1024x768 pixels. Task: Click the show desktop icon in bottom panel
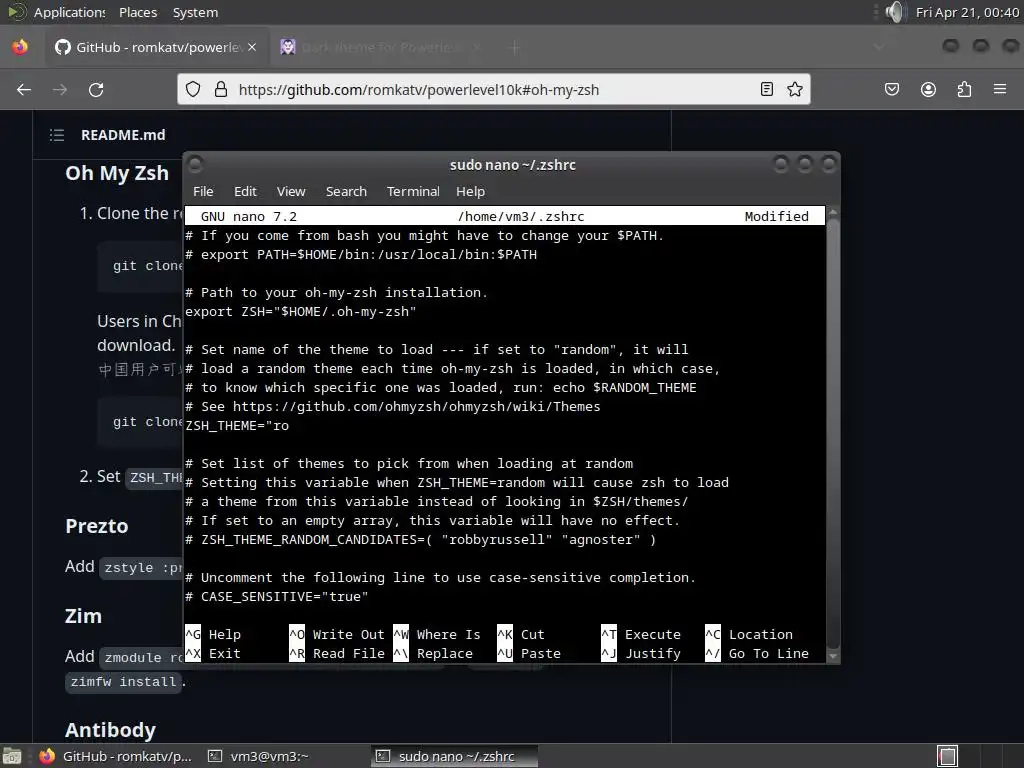coord(12,756)
